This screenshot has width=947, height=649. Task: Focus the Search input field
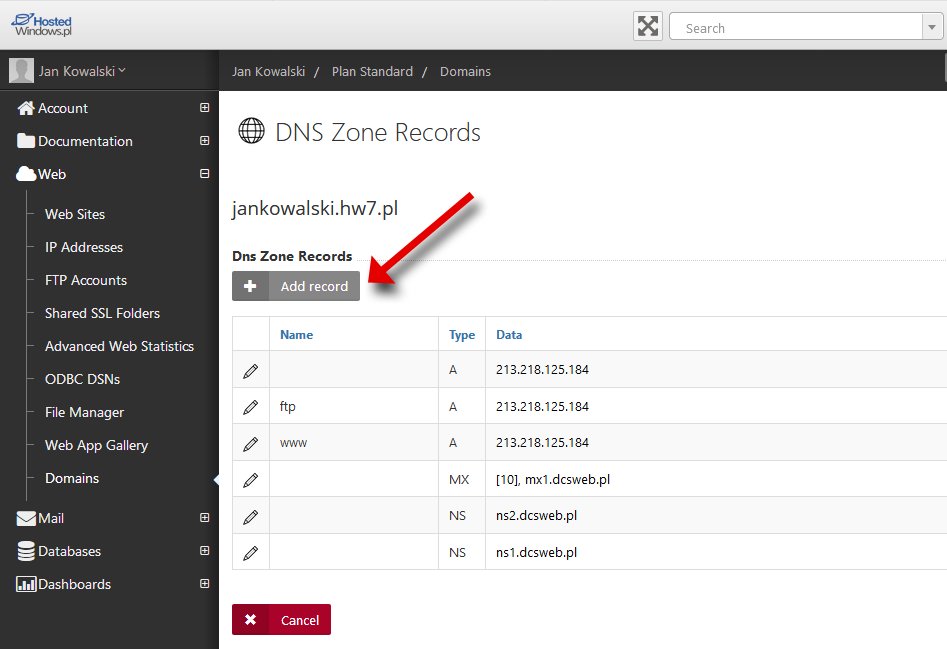795,27
